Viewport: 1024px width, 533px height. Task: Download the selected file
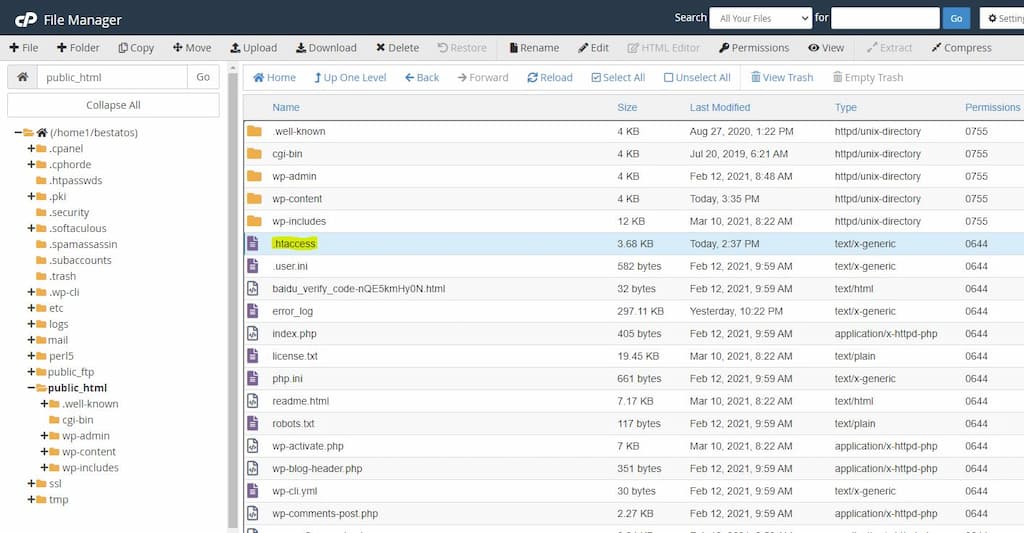327,48
